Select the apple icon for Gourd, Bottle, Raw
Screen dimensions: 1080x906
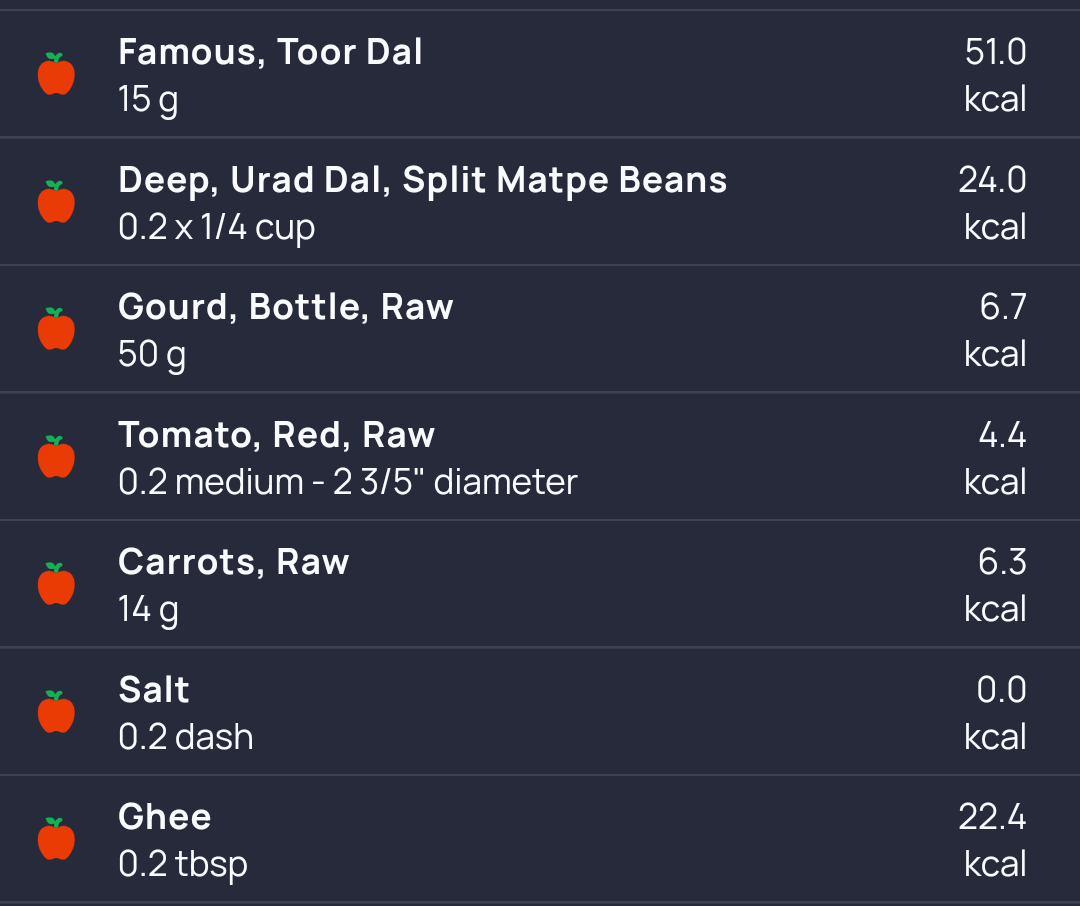[x=57, y=329]
